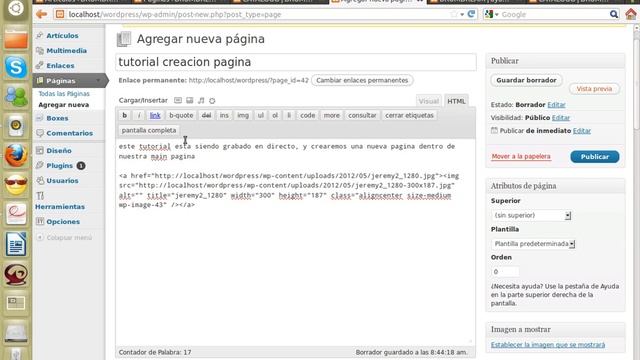The height and width of the screenshot is (360, 640).
Task: Click the calendar icon beside Publicar de inmediato
Action: [494, 131]
